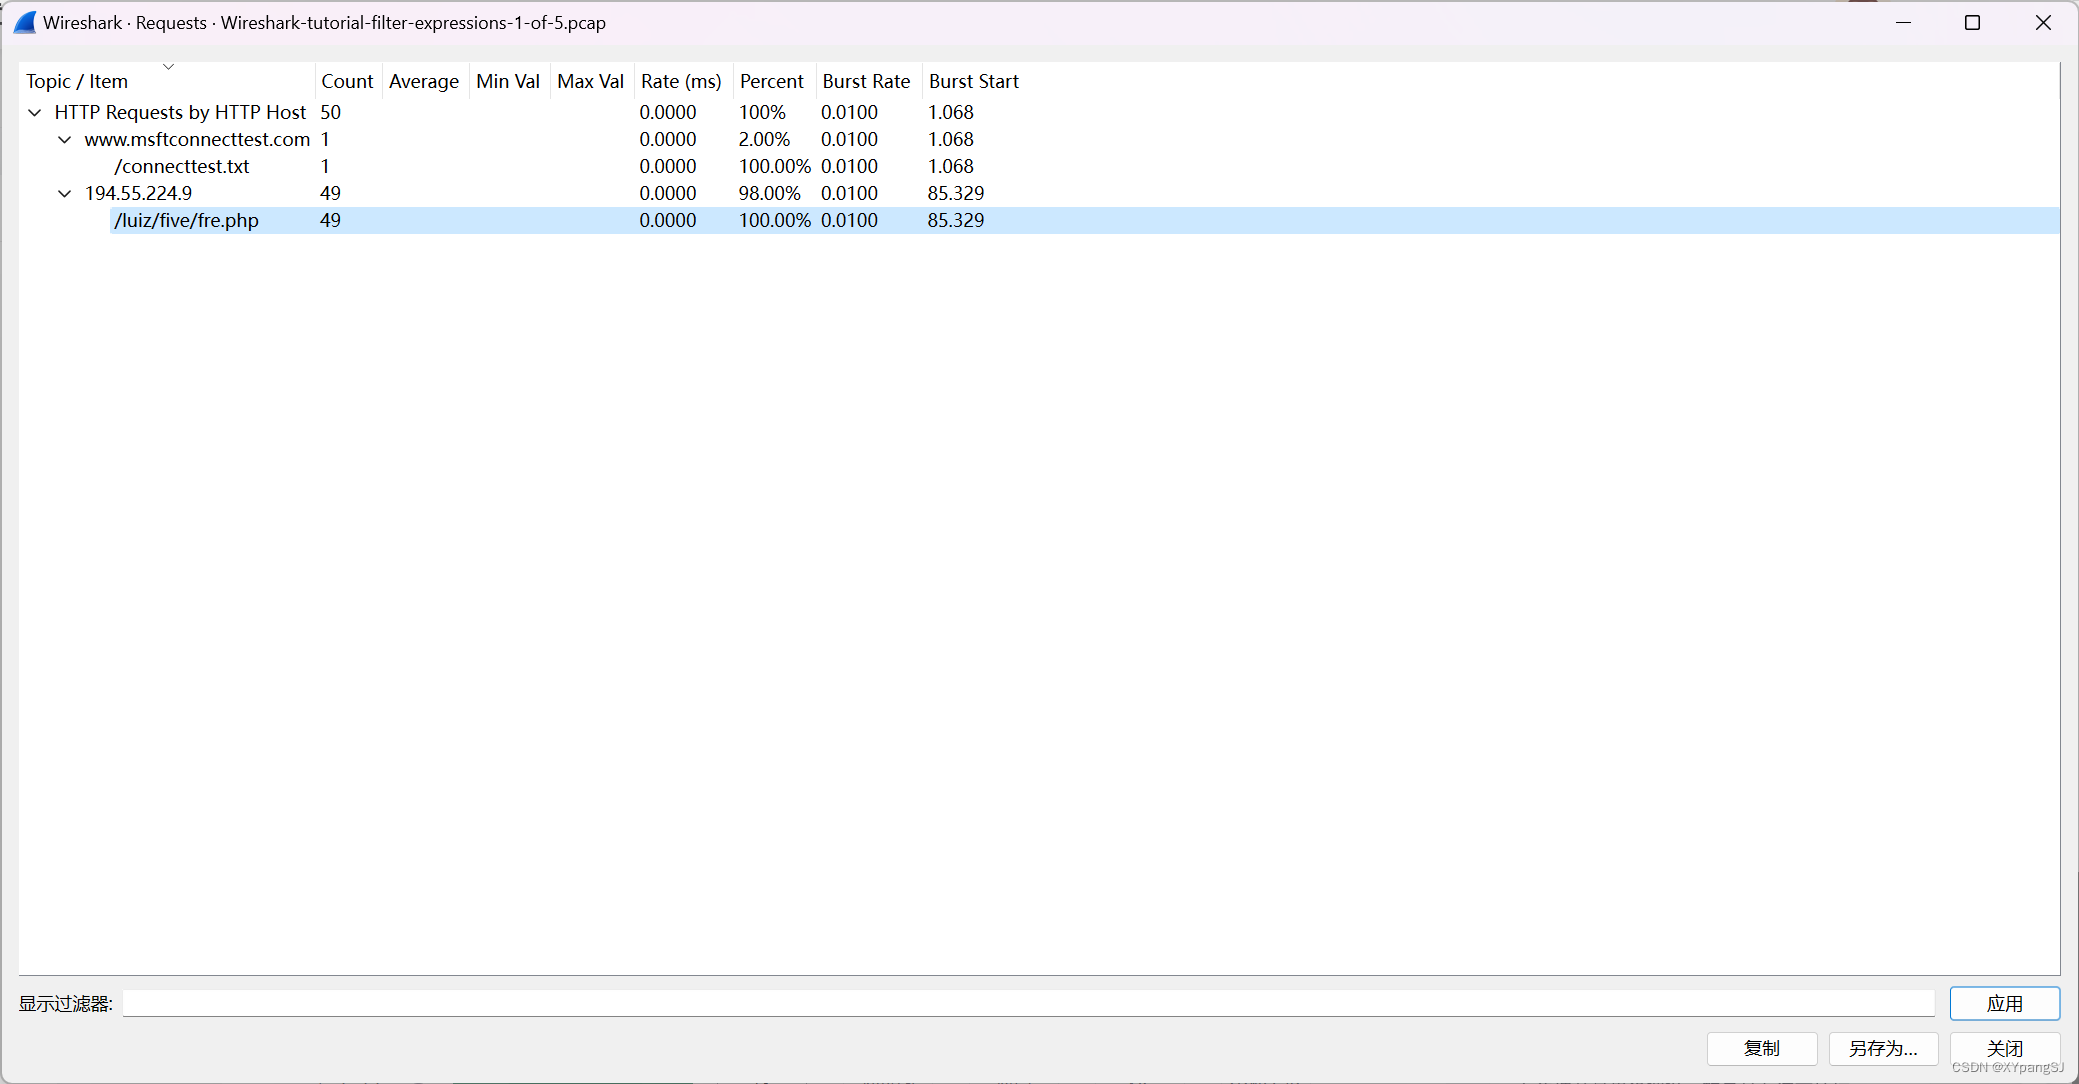2079x1084 pixels.
Task: Collapse the www.msftconnecttest.com tree node
Action: coord(65,140)
